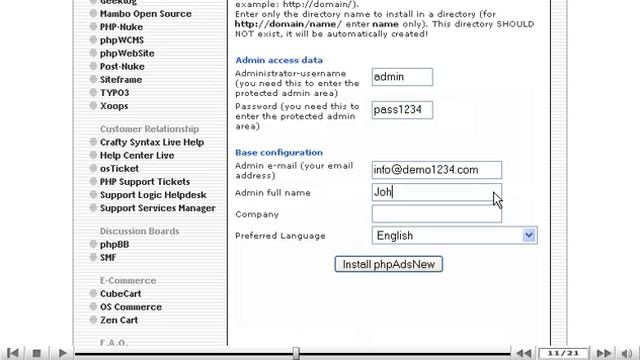Image resolution: width=640 pixels, height=360 pixels.
Task: Open Support Services Manager link
Action: 158,208
